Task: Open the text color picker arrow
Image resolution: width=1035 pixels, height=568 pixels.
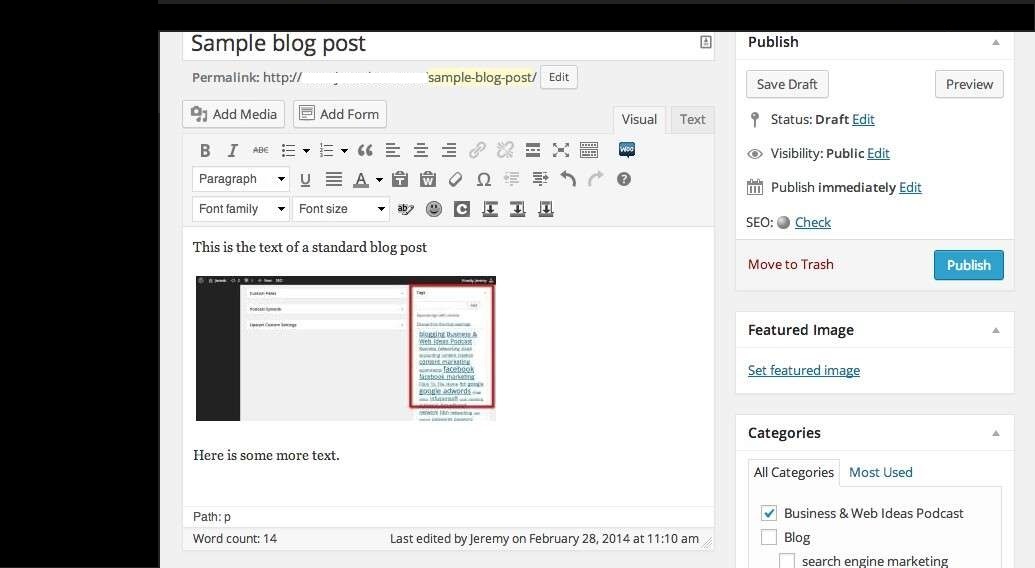Action: 379,179
